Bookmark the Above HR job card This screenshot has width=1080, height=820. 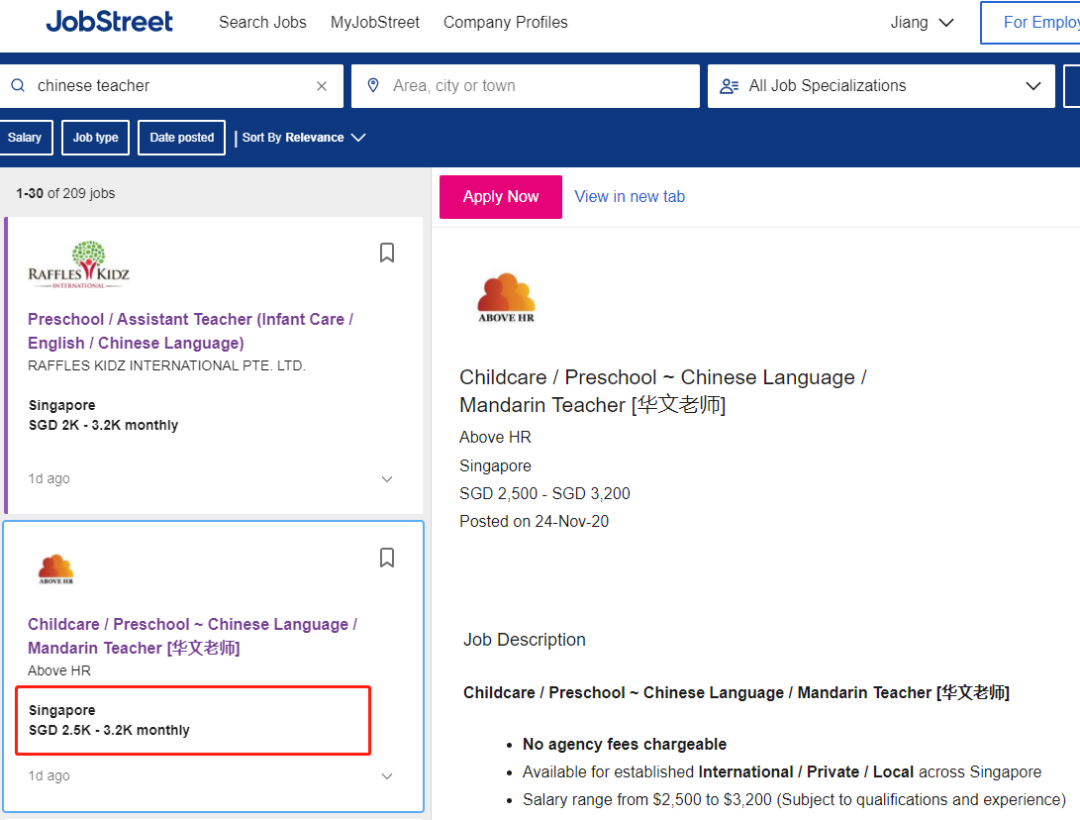(387, 558)
